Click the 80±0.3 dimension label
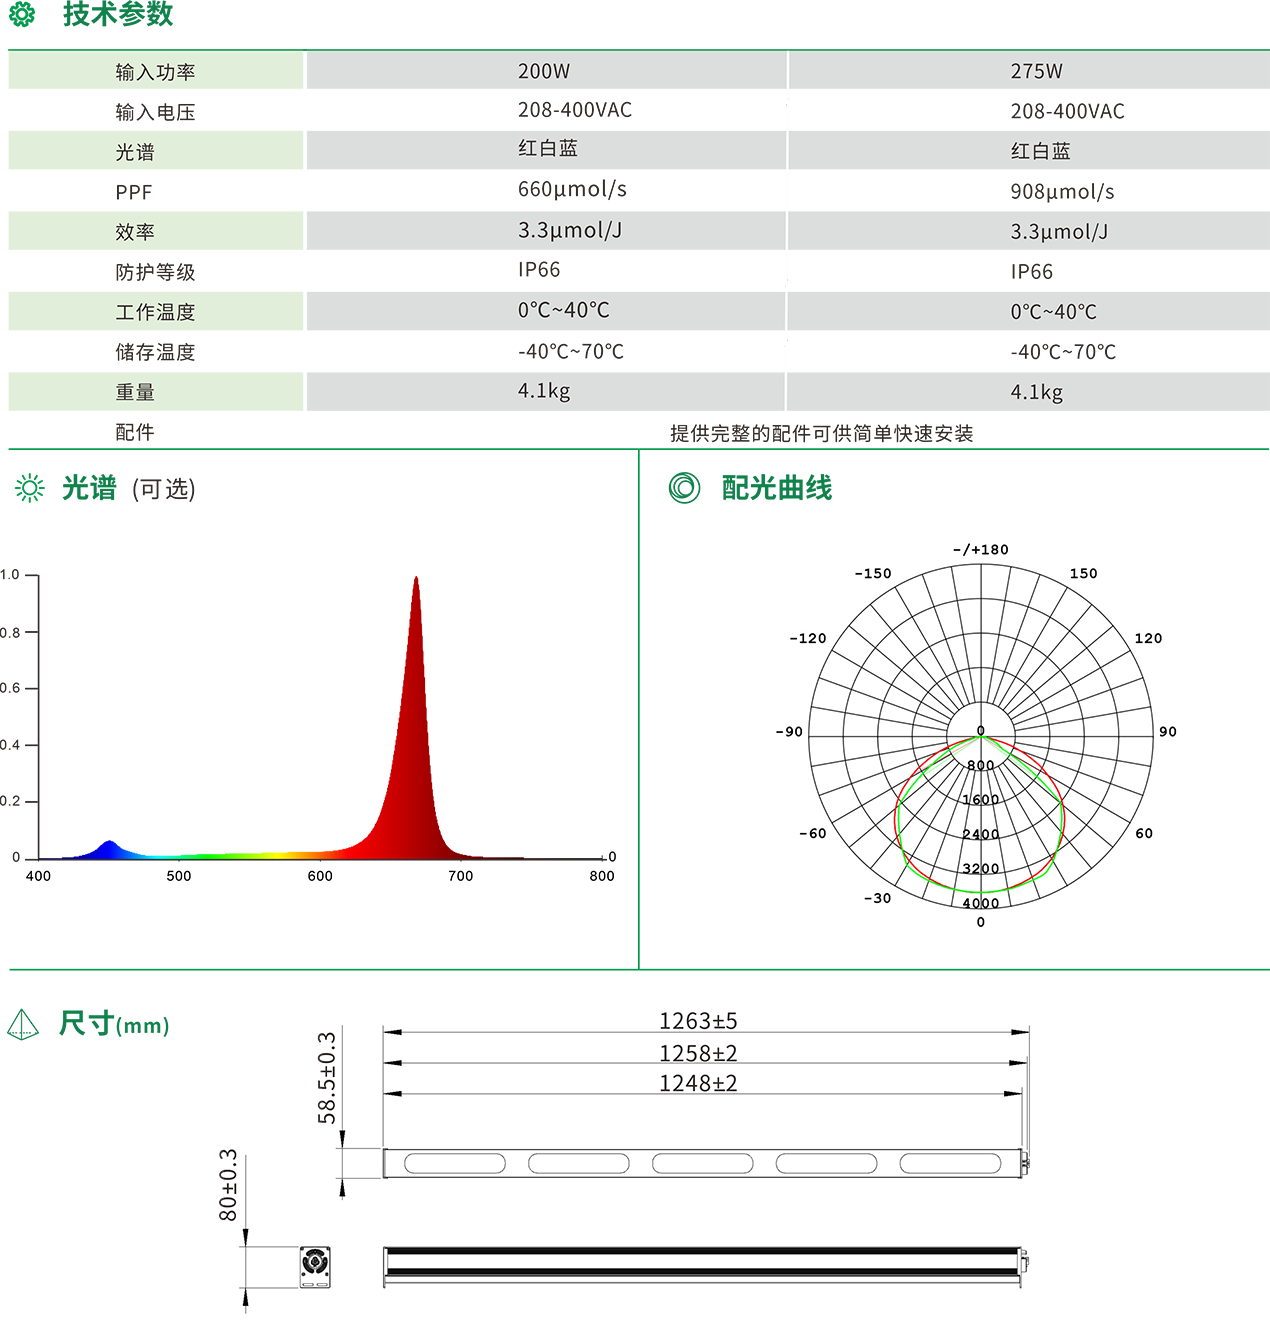 pos(228,1185)
